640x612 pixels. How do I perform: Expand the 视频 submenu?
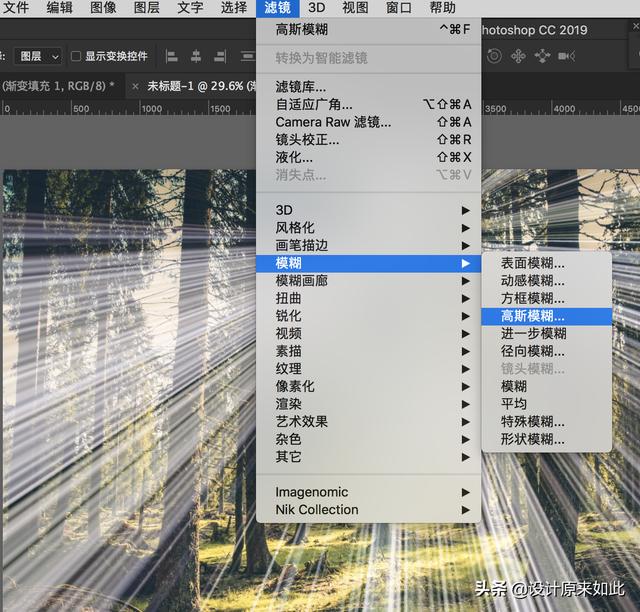pos(369,334)
